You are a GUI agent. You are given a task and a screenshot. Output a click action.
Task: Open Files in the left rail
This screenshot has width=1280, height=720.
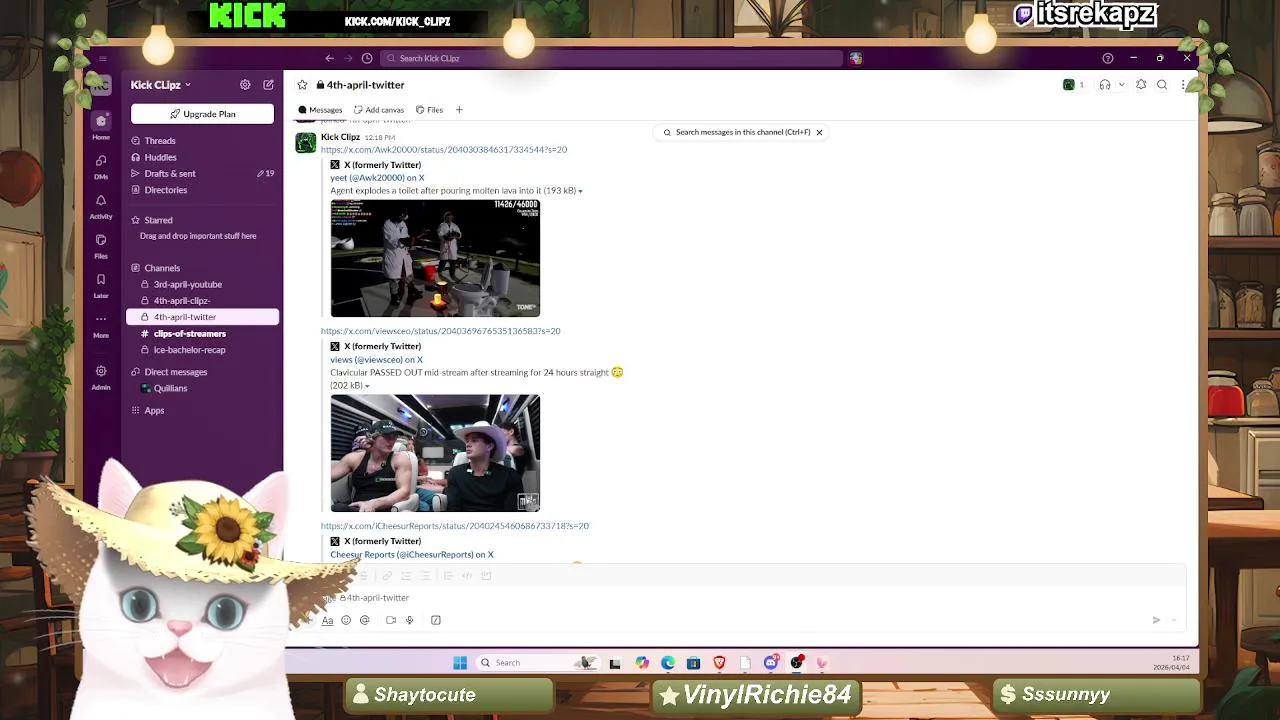(101, 246)
